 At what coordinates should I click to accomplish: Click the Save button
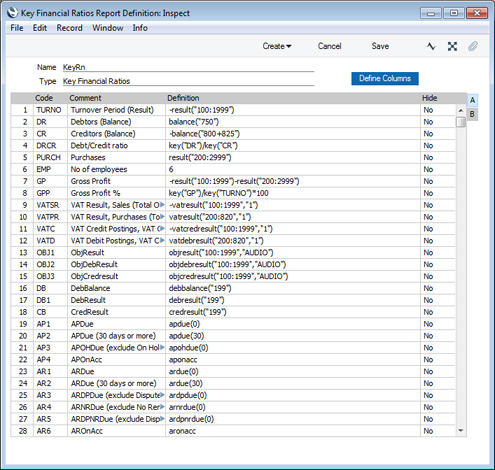pyautogui.click(x=380, y=46)
